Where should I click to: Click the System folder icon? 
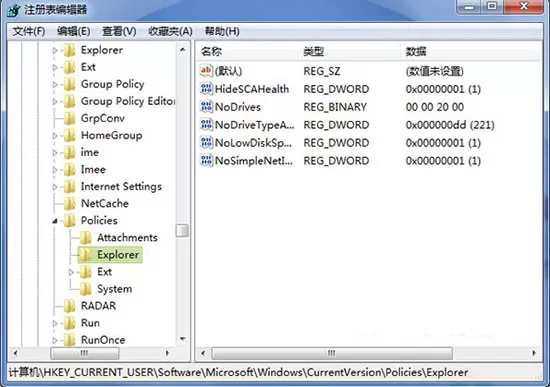[86, 289]
